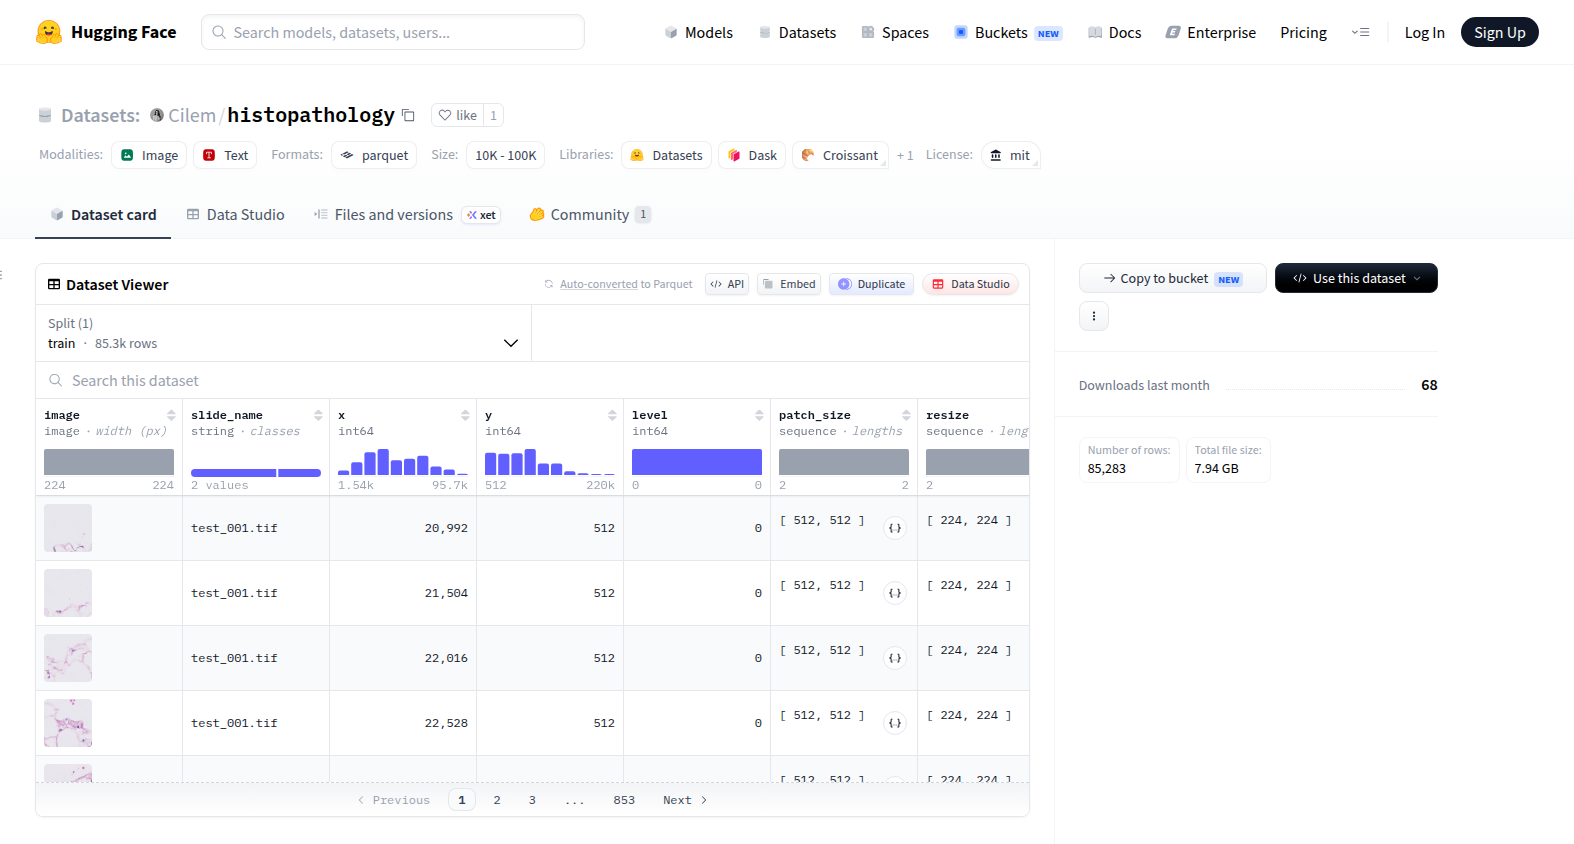Open Enterprise in the top navigation

click(x=1210, y=33)
